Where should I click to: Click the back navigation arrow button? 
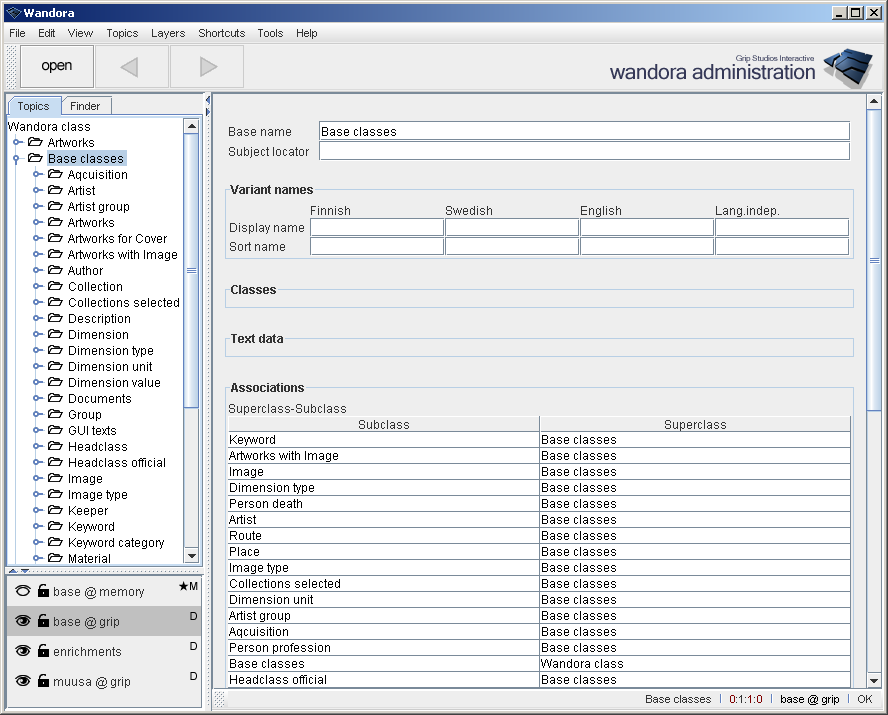[131, 67]
